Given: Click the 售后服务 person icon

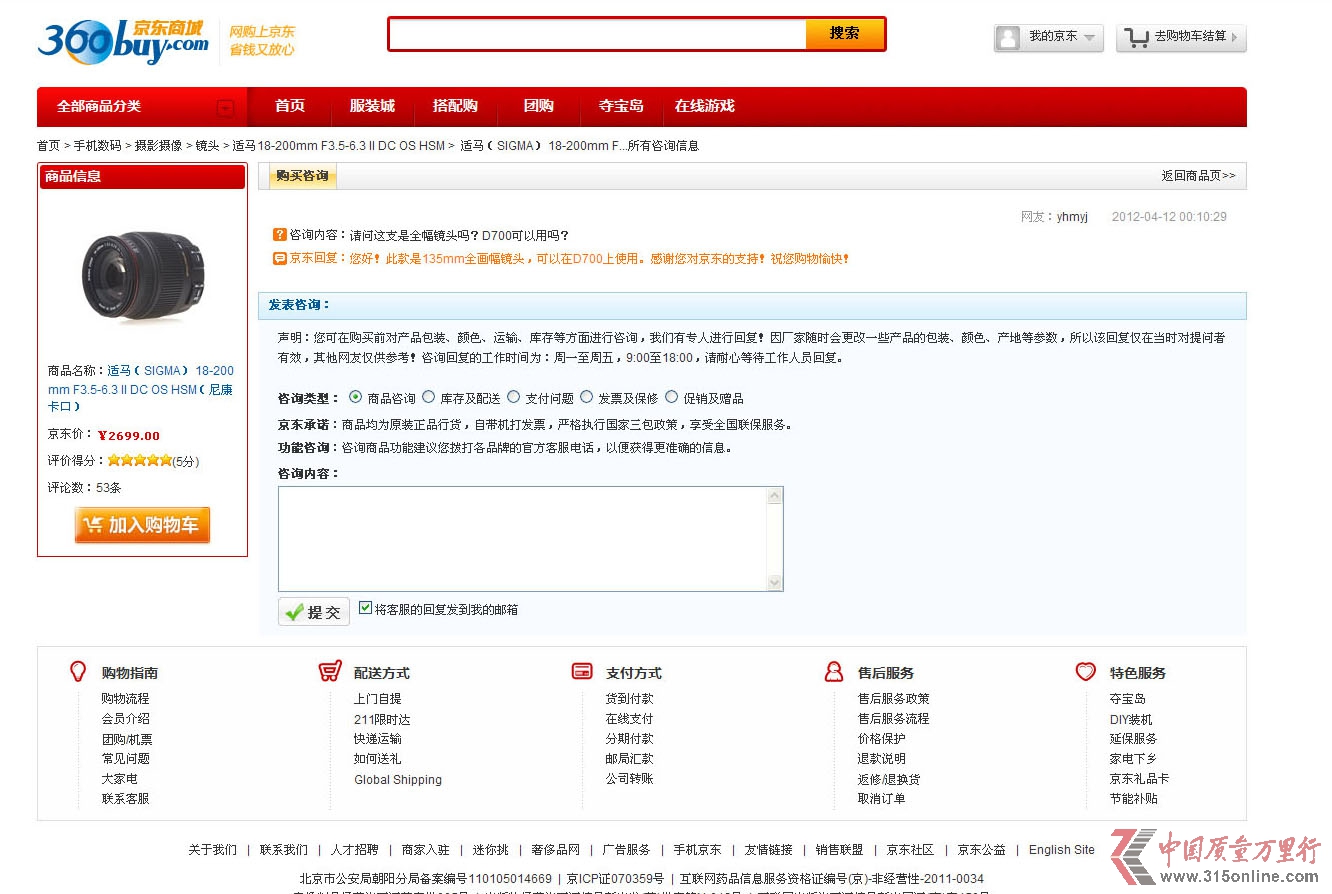Looking at the screenshot, I should (834, 671).
